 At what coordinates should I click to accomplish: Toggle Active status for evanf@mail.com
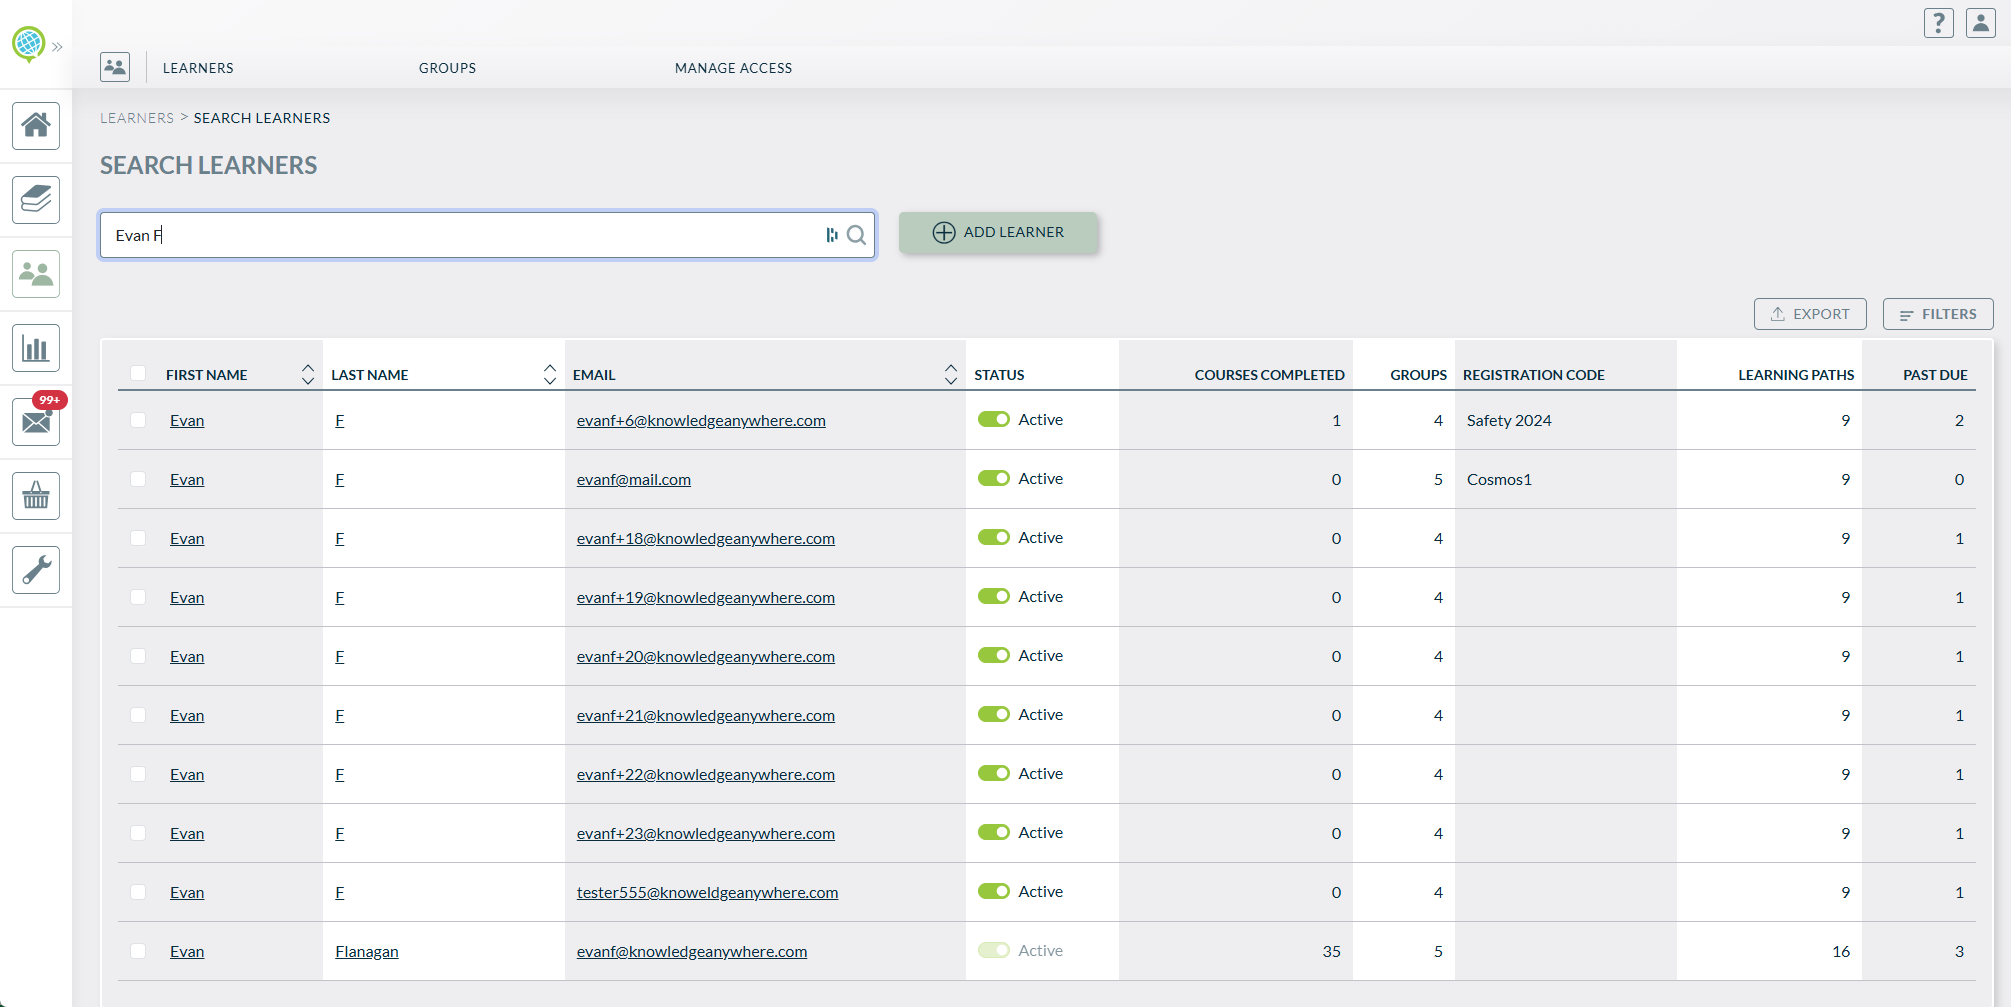(x=993, y=479)
